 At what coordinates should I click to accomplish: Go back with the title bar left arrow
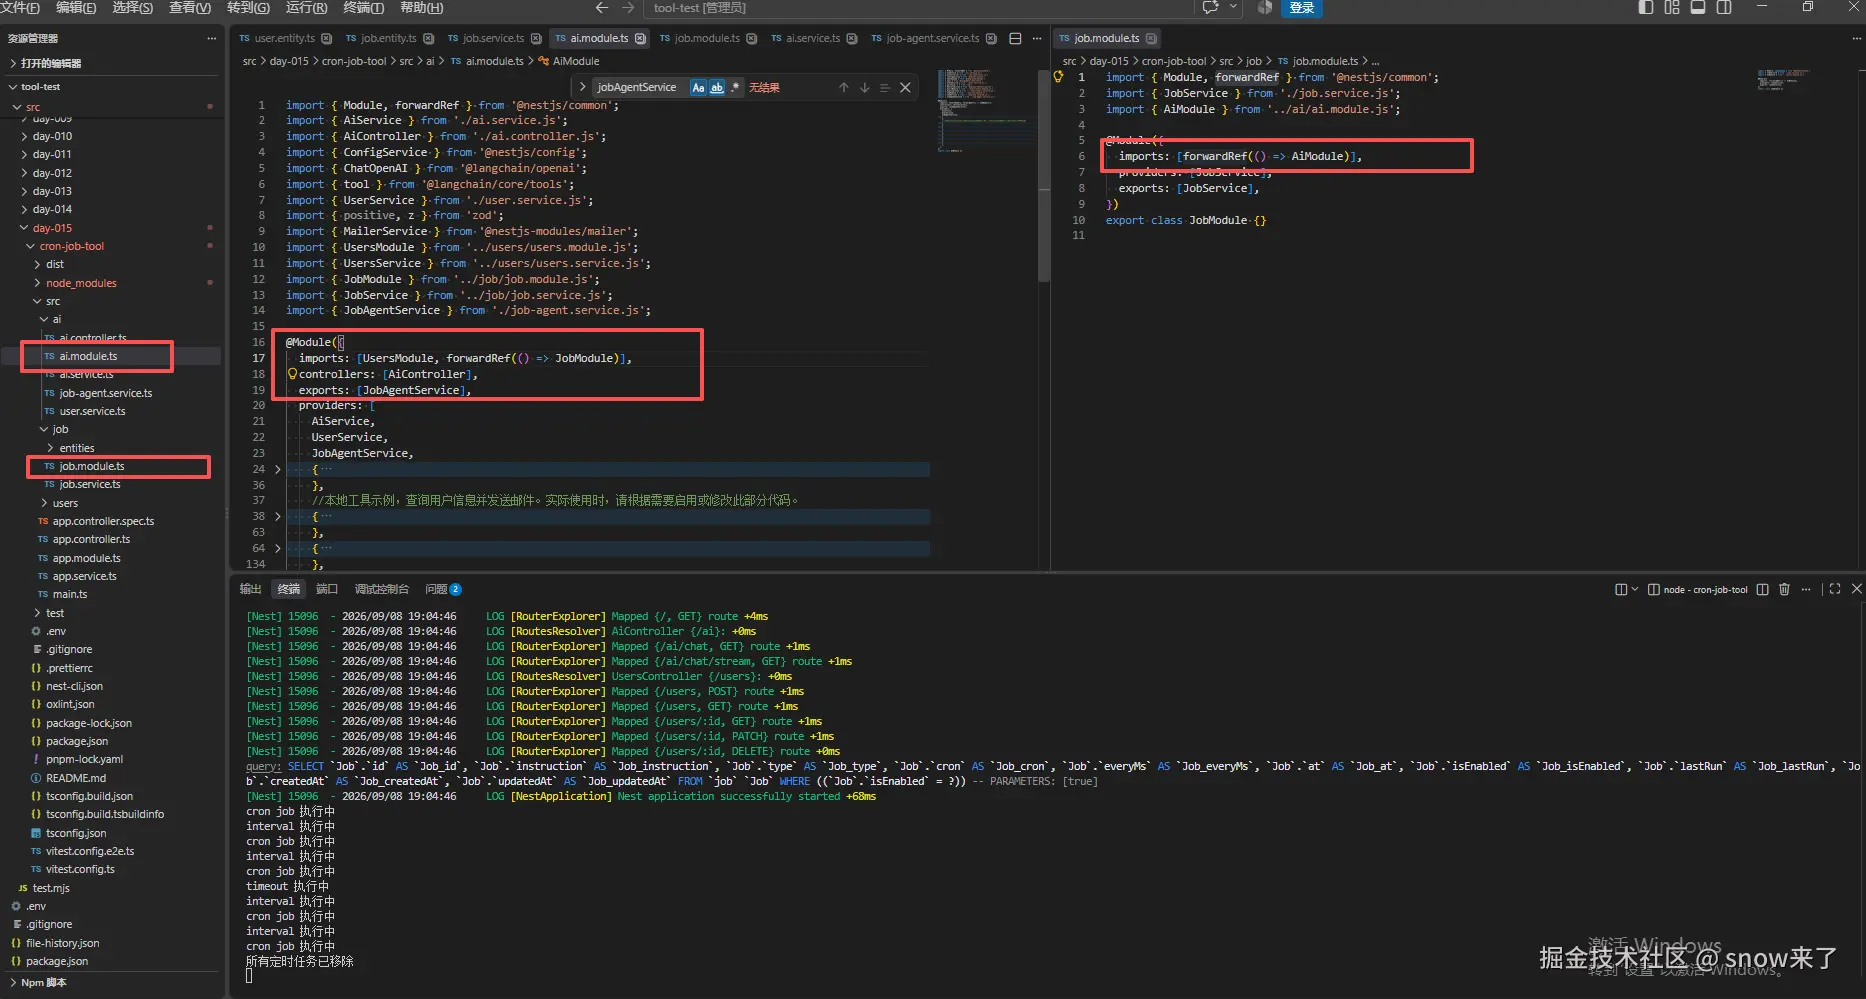click(x=601, y=7)
